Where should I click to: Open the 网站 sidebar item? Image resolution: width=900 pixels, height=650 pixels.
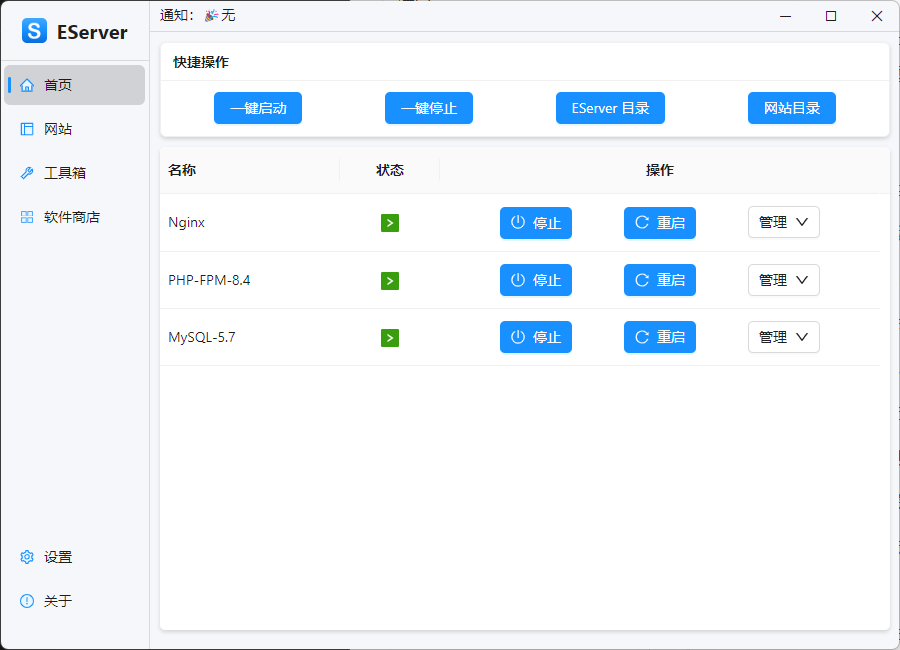coord(75,129)
